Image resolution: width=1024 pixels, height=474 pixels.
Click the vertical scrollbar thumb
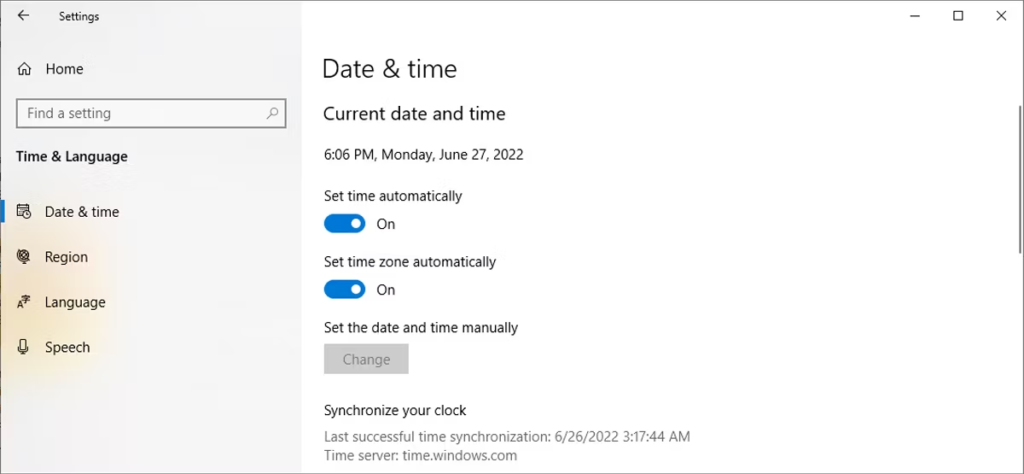coord(1021,178)
